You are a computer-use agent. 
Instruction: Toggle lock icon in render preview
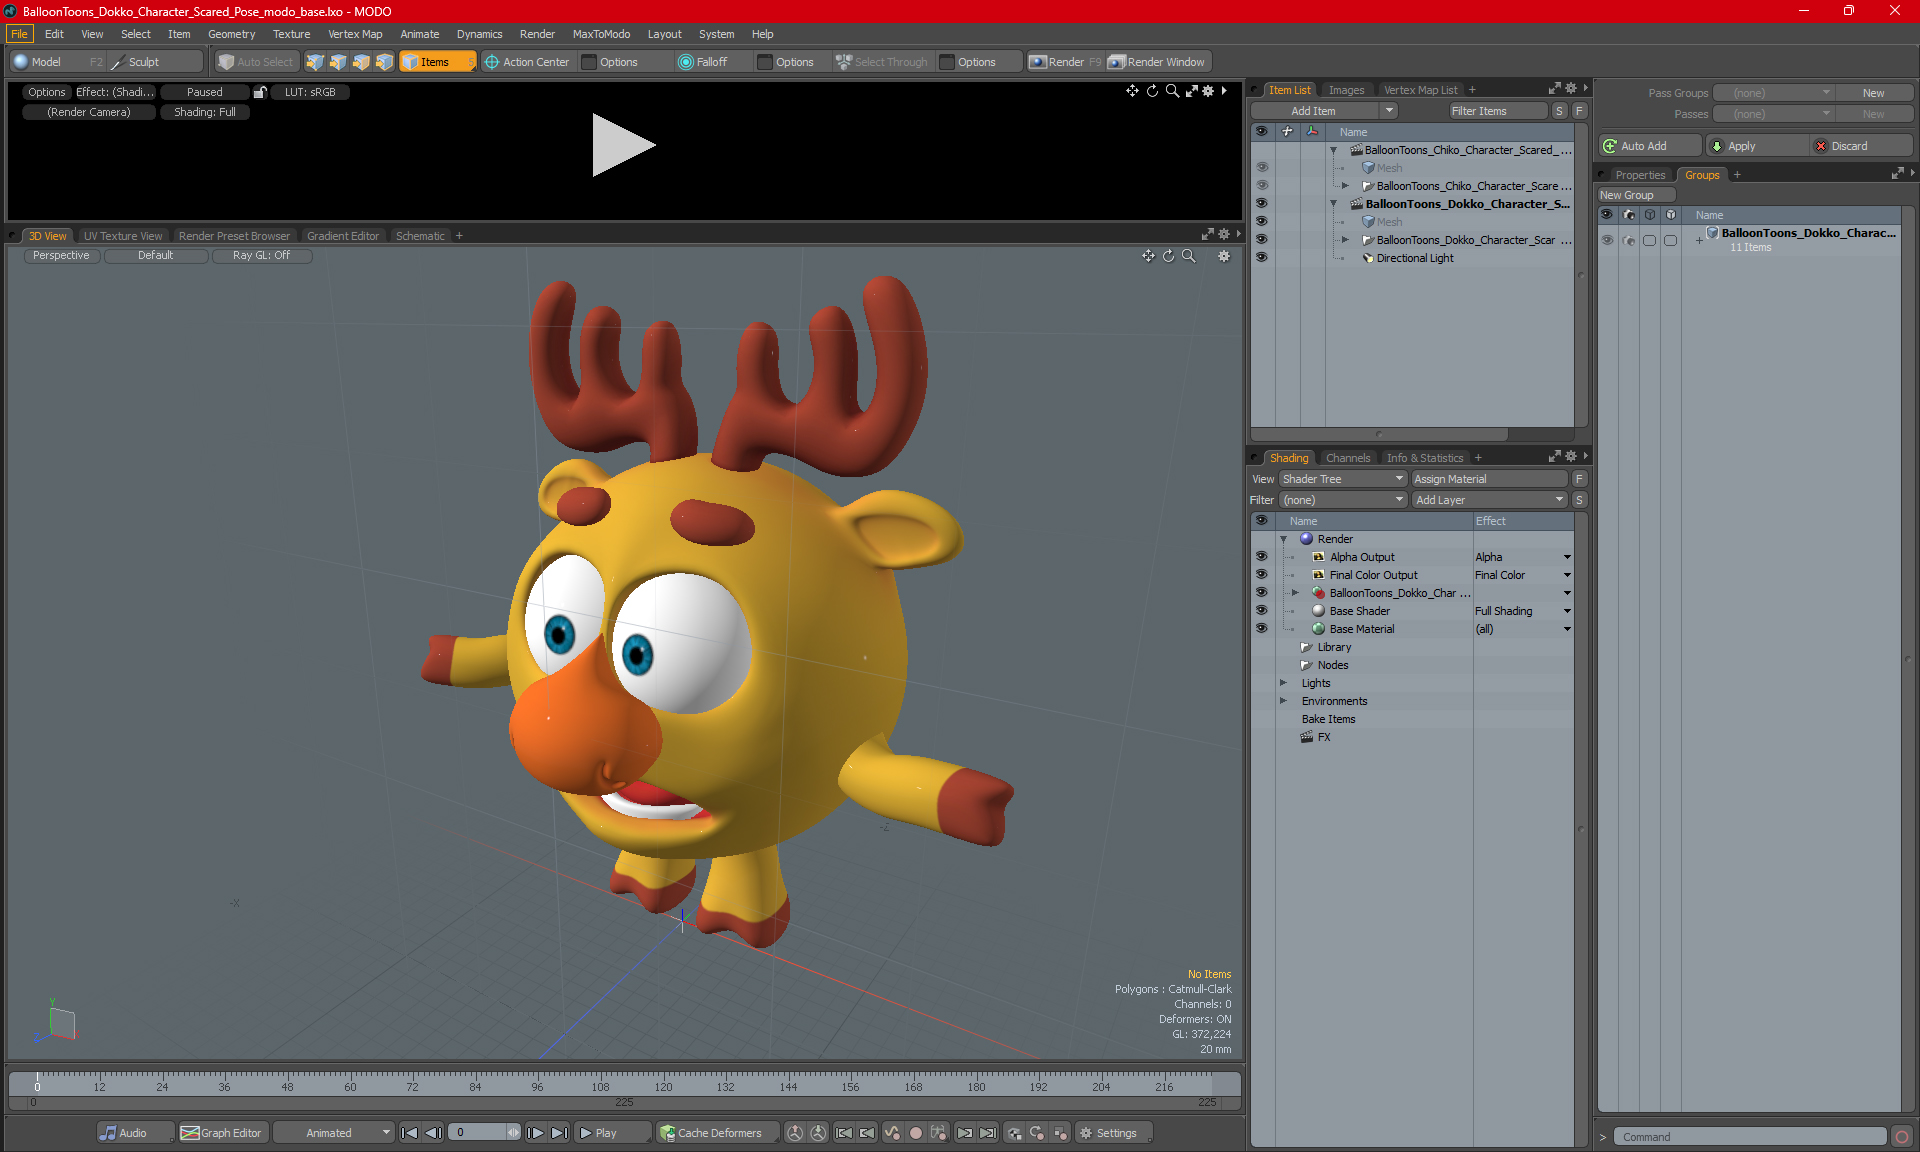tap(260, 92)
